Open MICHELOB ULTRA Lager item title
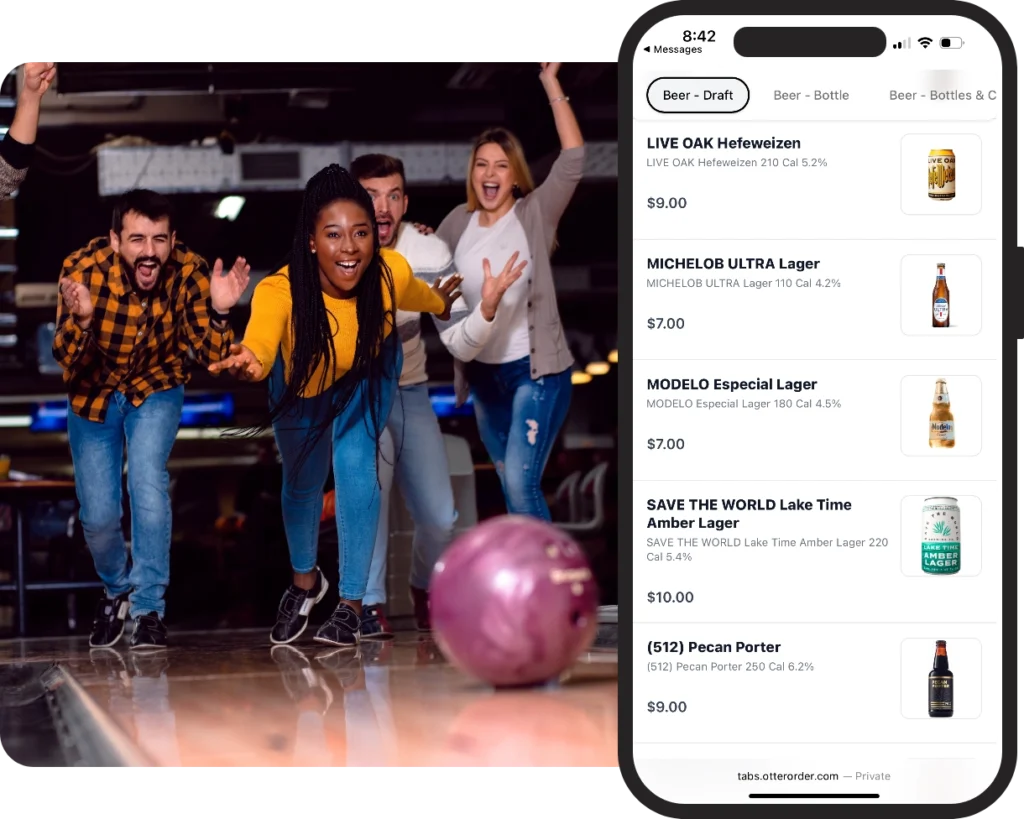The image size is (1024, 819). [733, 264]
